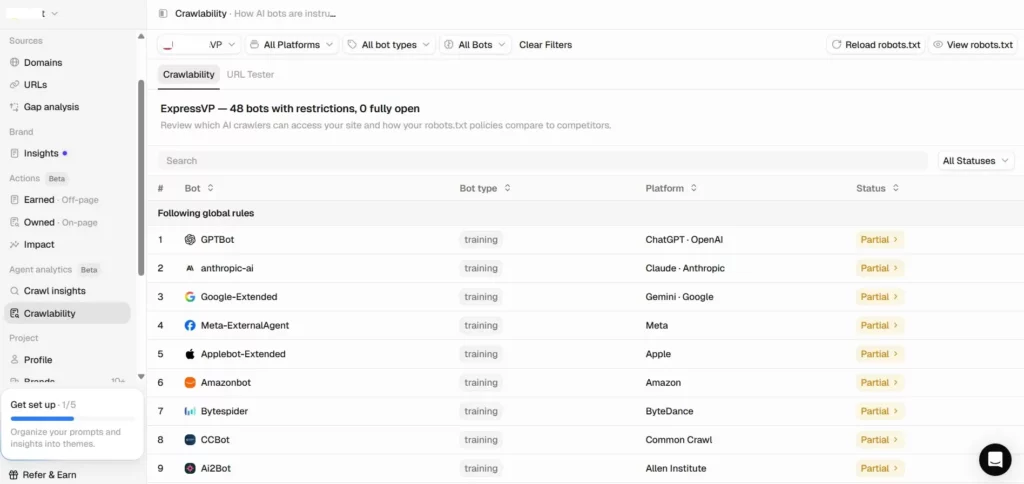Click the Reload robots.txt refresh icon

pyautogui.click(x=836, y=45)
